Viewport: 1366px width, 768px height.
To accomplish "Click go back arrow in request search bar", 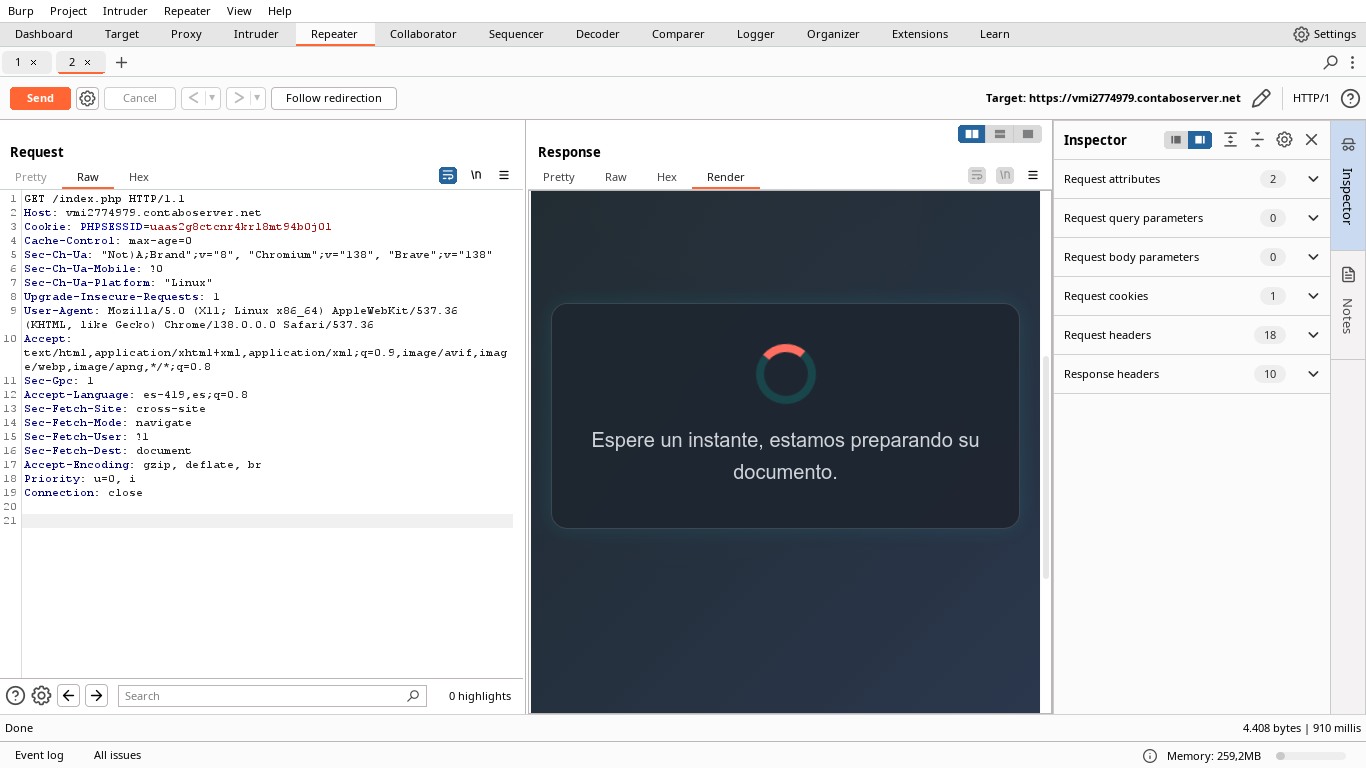I will (68, 696).
